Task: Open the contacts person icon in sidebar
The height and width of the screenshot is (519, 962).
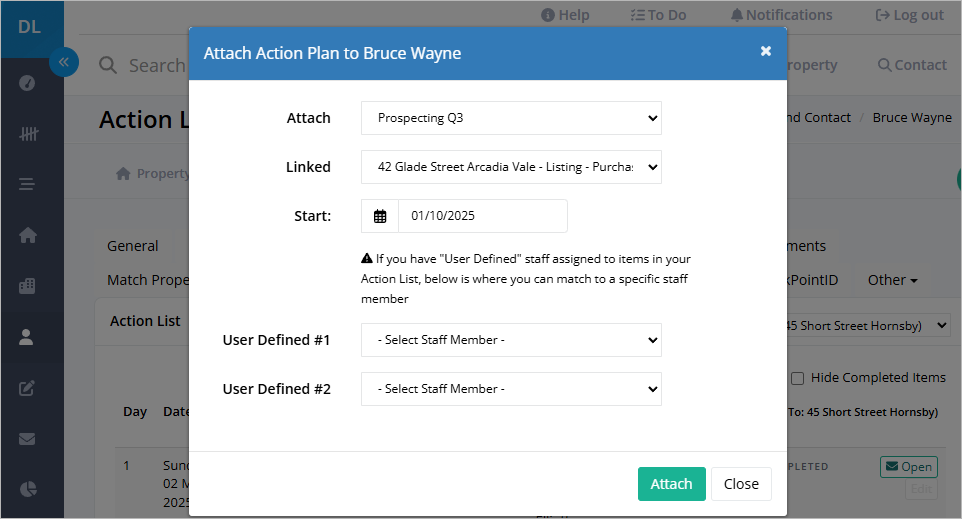Action: (x=26, y=337)
